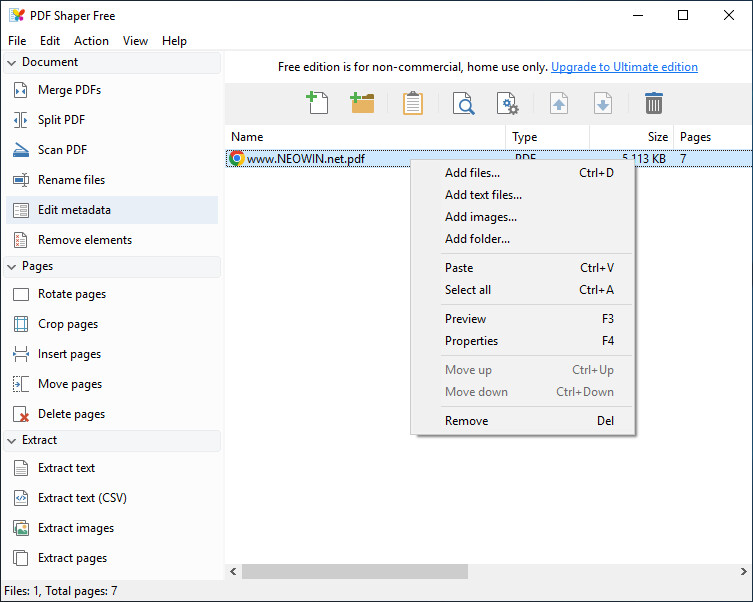Image resolution: width=753 pixels, height=602 pixels.
Task: Click the scrollbar right arrow
Action: click(743, 571)
